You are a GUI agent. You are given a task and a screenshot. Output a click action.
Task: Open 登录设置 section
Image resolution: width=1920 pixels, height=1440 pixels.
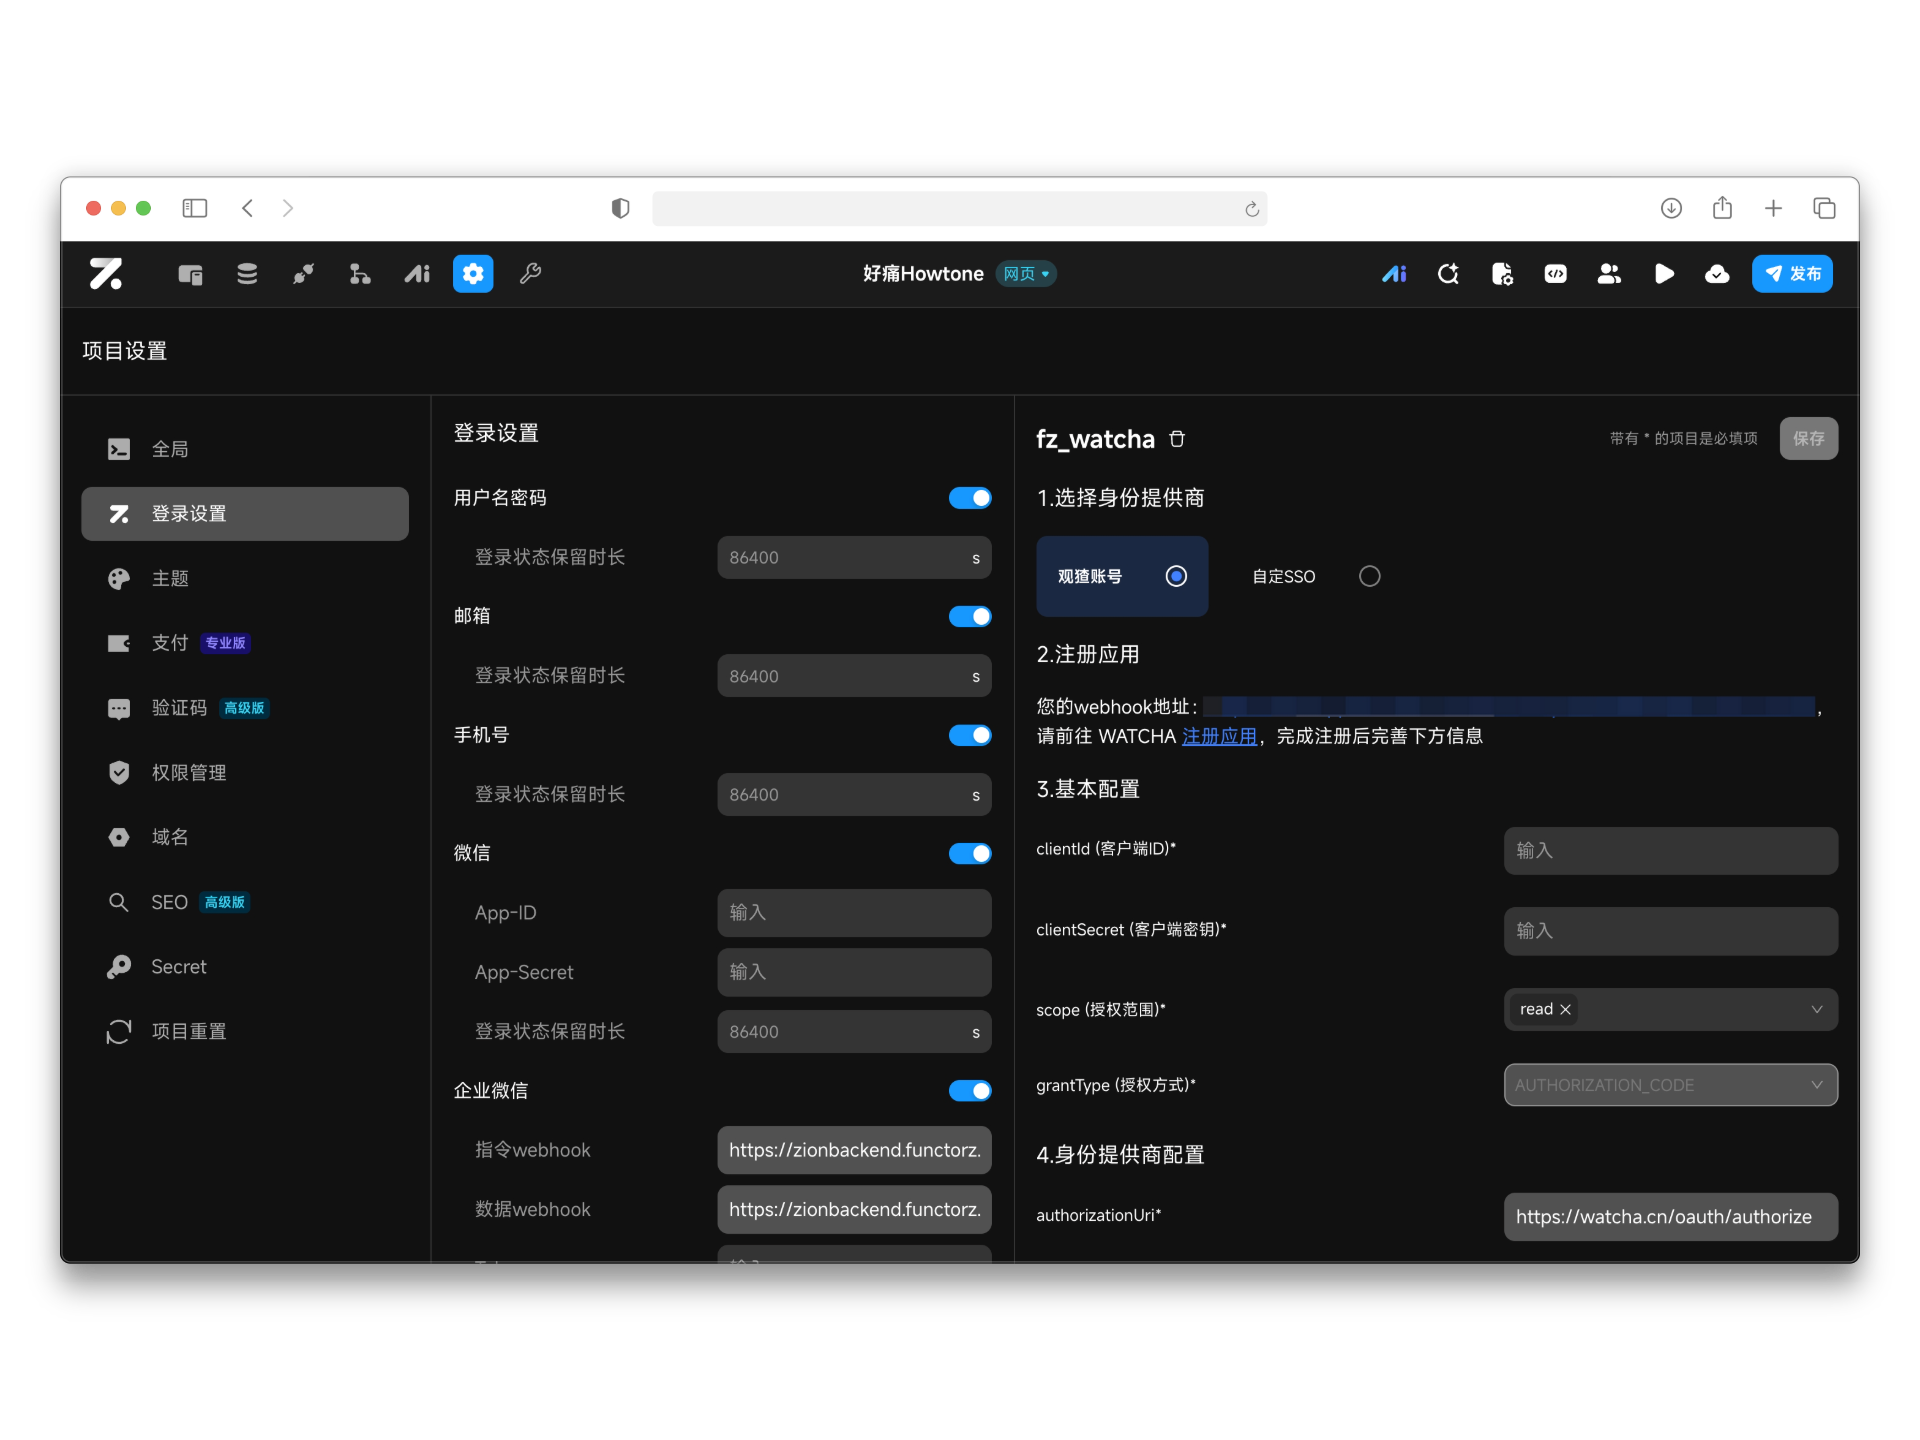tap(245, 514)
